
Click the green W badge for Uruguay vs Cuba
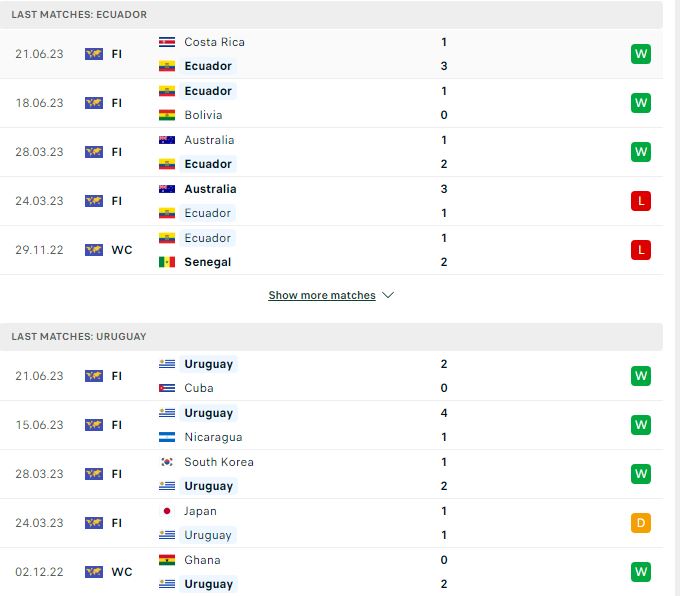click(x=641, y=376)
